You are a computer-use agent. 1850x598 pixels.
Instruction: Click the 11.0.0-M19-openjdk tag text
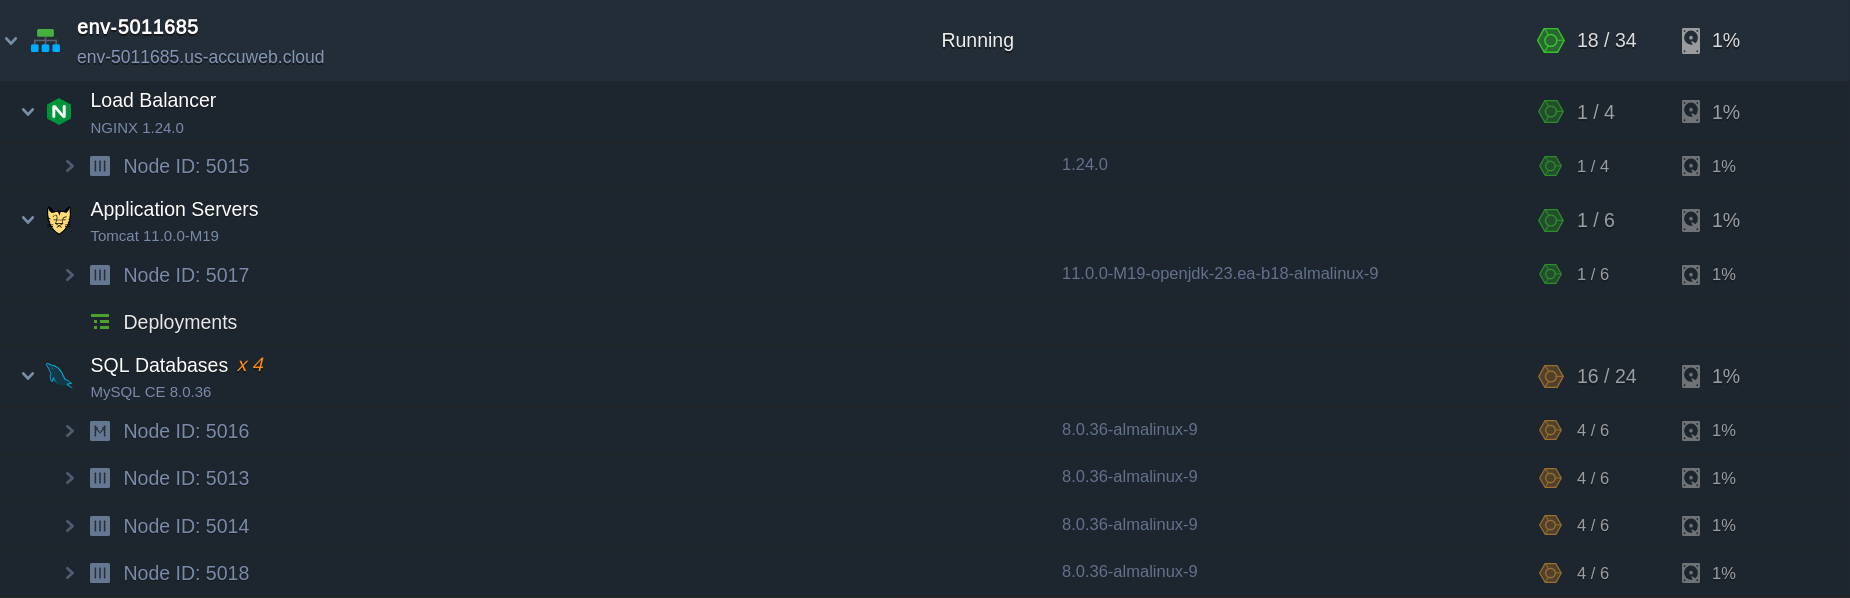pyautogui.click(x=1219, y=274)
